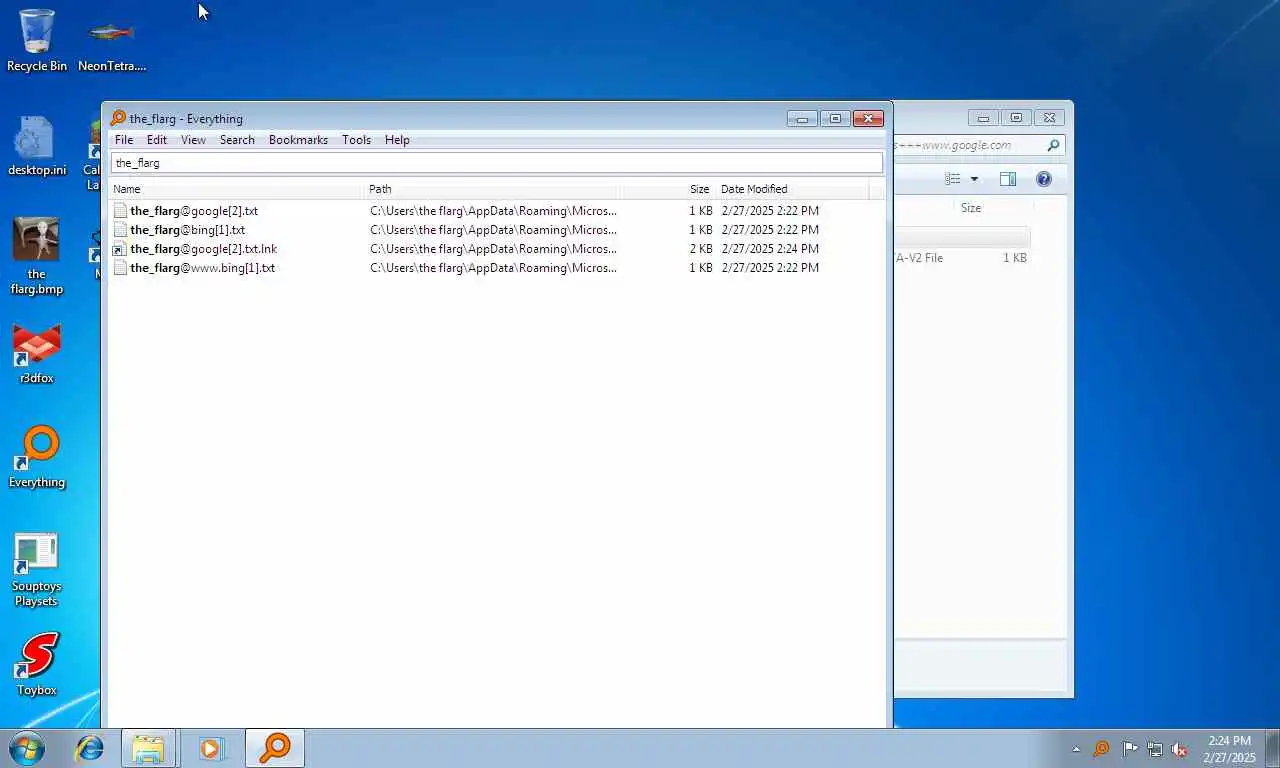Open the Toybox desktop shortcut
This screenshot has height=768, width=1280.
(x=37, y=664)
